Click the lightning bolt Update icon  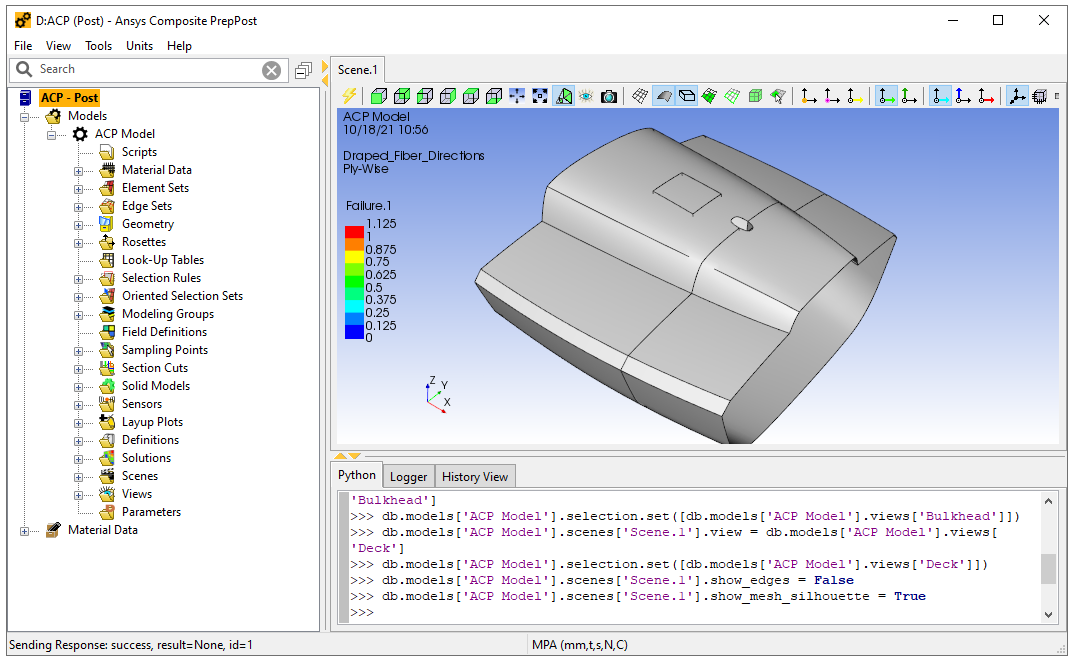click(349, 96)
